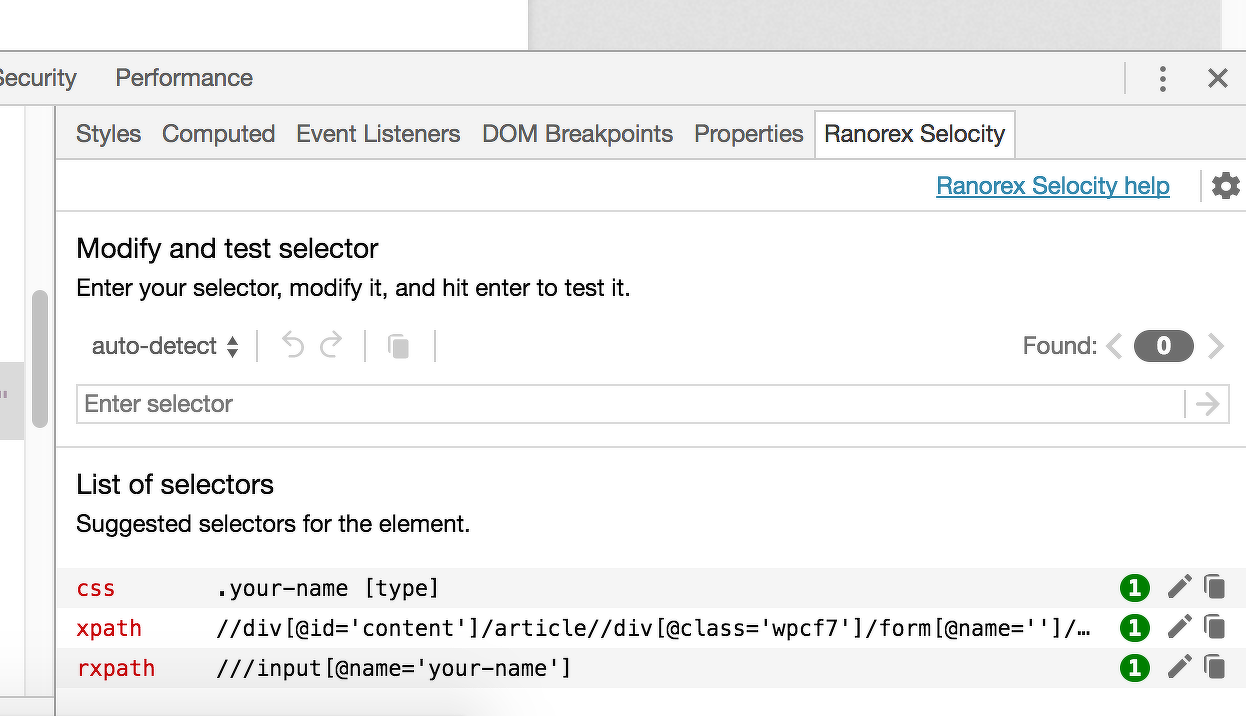Click the Enter selector input field

coord(630,404)
